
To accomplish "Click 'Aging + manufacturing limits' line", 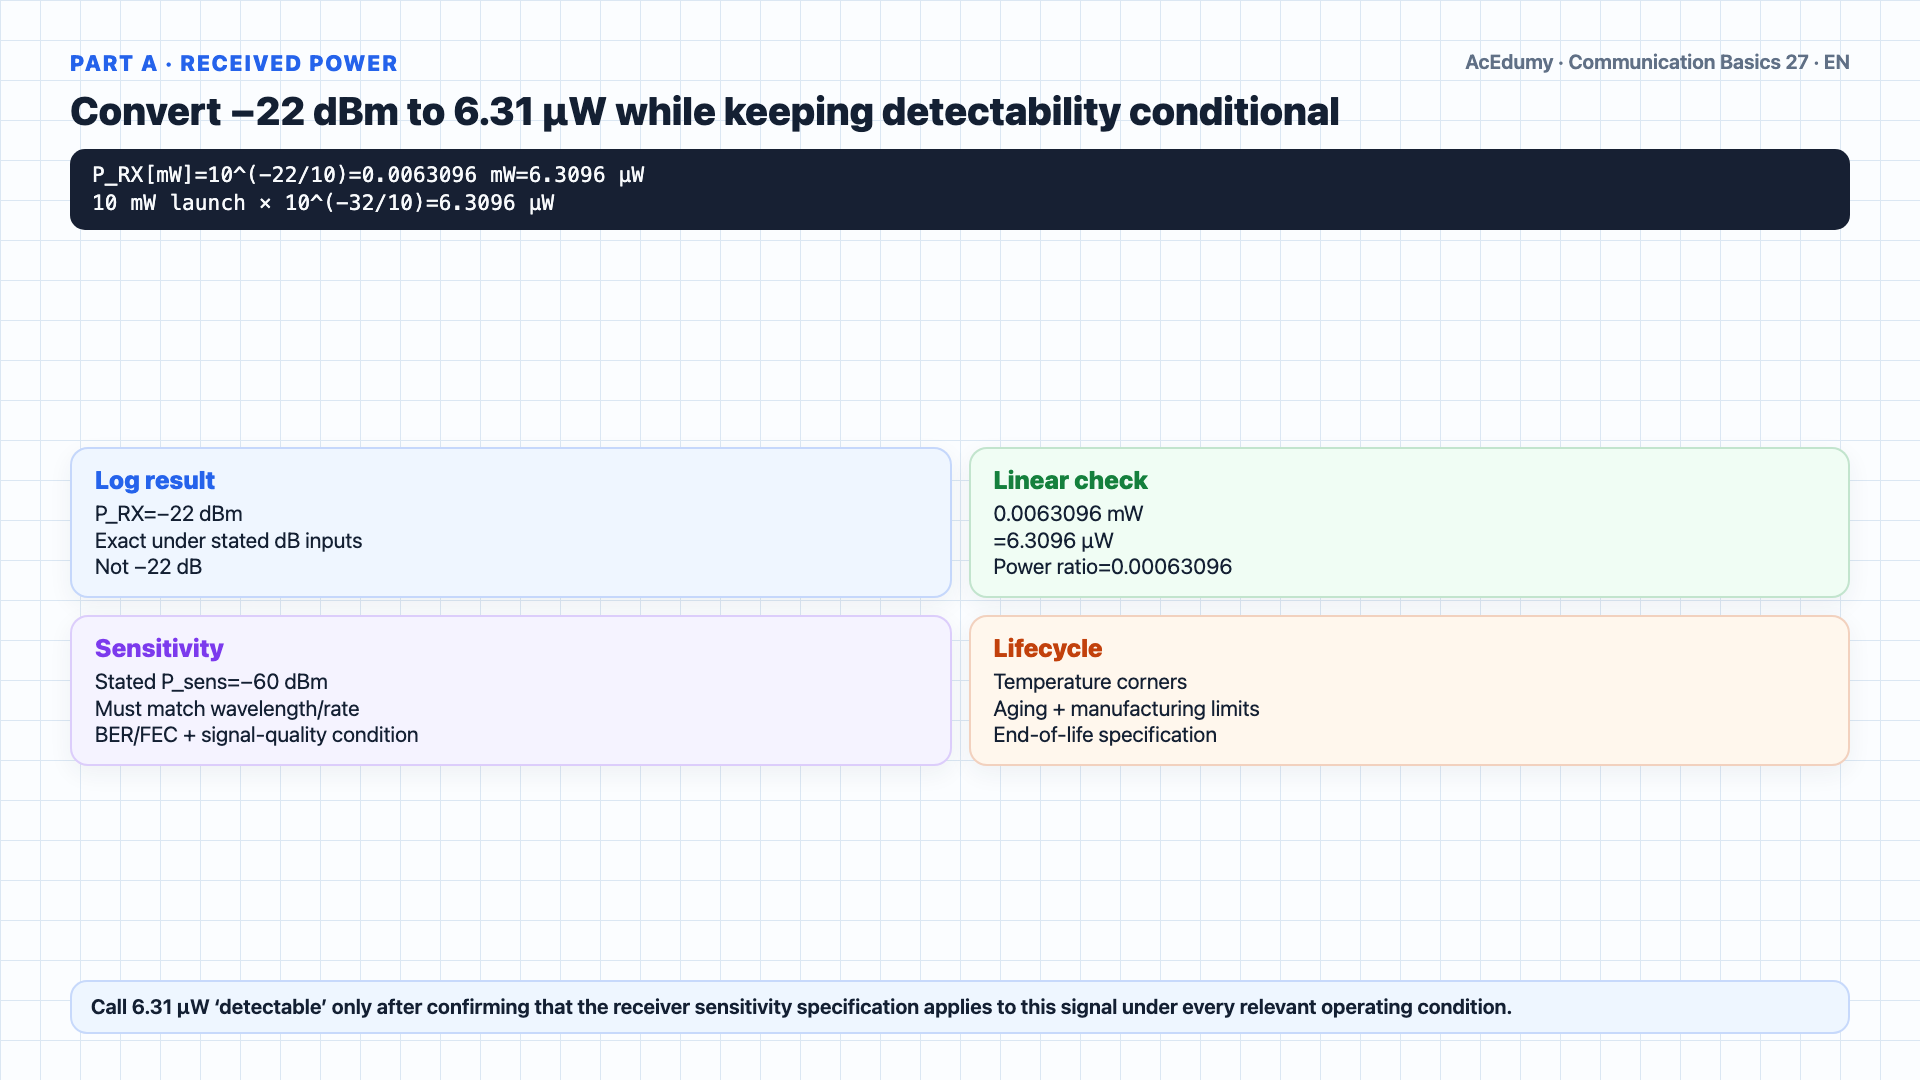I will click(1126, 708).
